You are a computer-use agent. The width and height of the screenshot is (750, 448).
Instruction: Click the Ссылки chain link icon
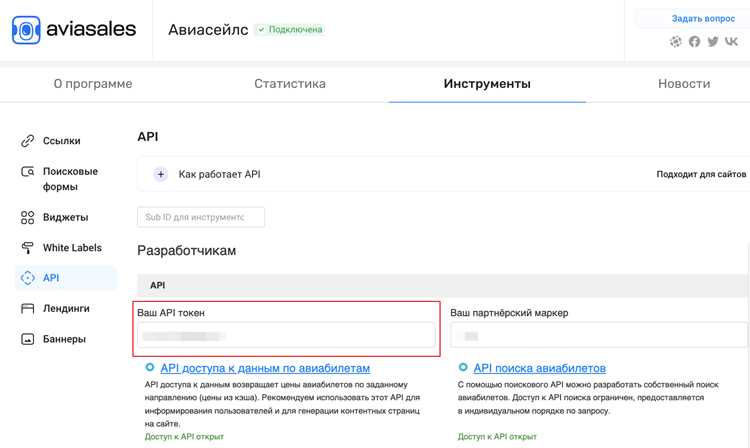(28, 141)
